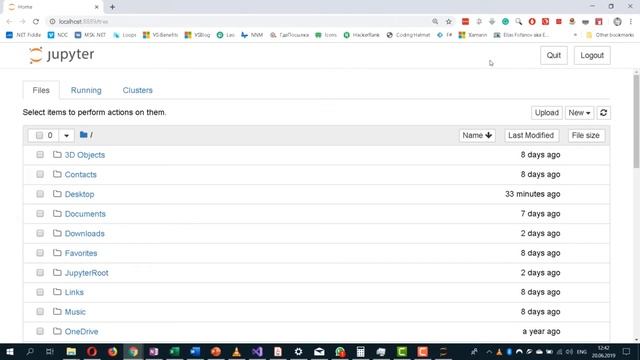Check the Contacts folder checkbox

tap(40, 174)
